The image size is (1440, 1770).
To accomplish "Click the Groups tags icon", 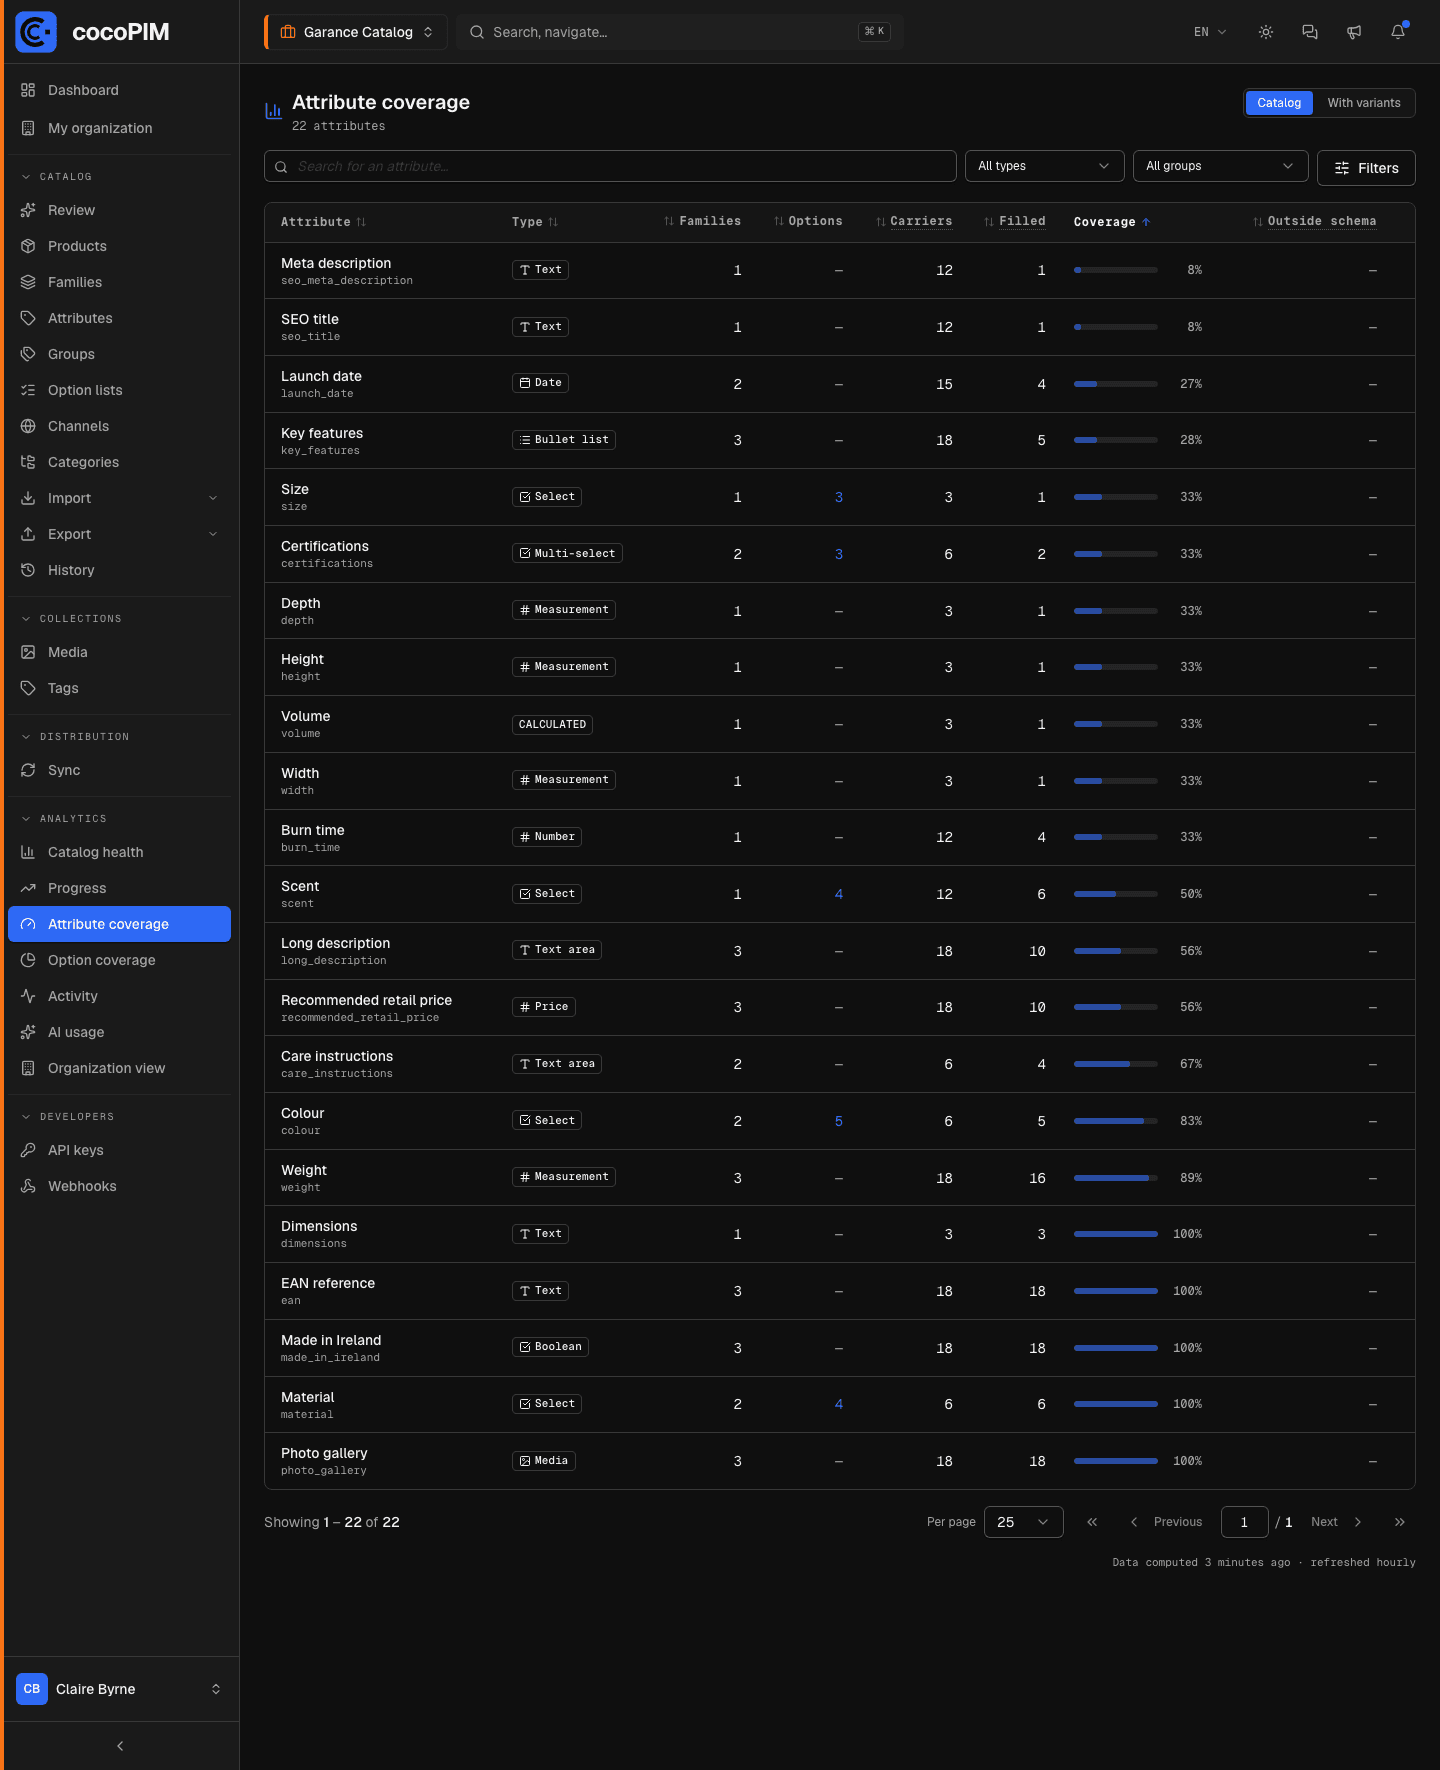I will pyautogui.click(x=28, y=354).
